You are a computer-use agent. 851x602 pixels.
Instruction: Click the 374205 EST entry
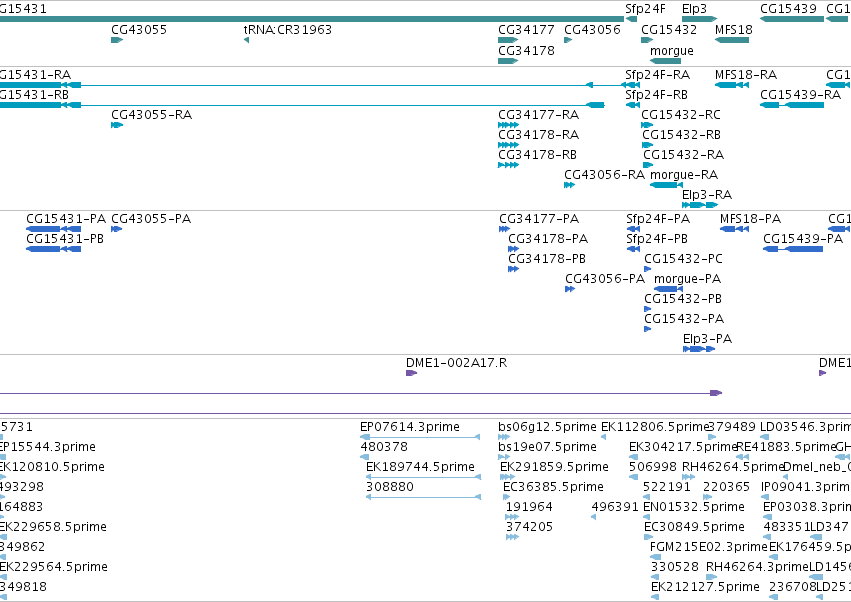512,537
